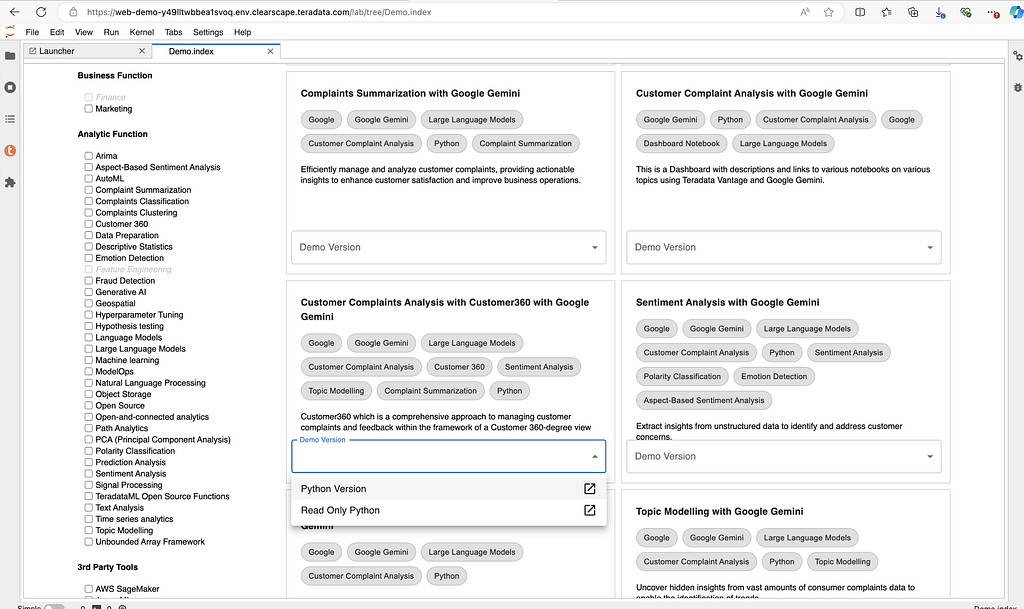Open the orange Teradata sidebar icon
The height and width of the screenshot is (609, 1024).
10,151
